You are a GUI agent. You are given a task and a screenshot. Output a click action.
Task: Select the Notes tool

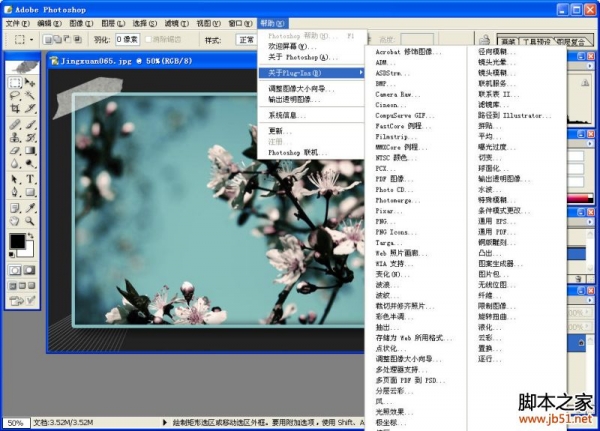click(15, 208)
